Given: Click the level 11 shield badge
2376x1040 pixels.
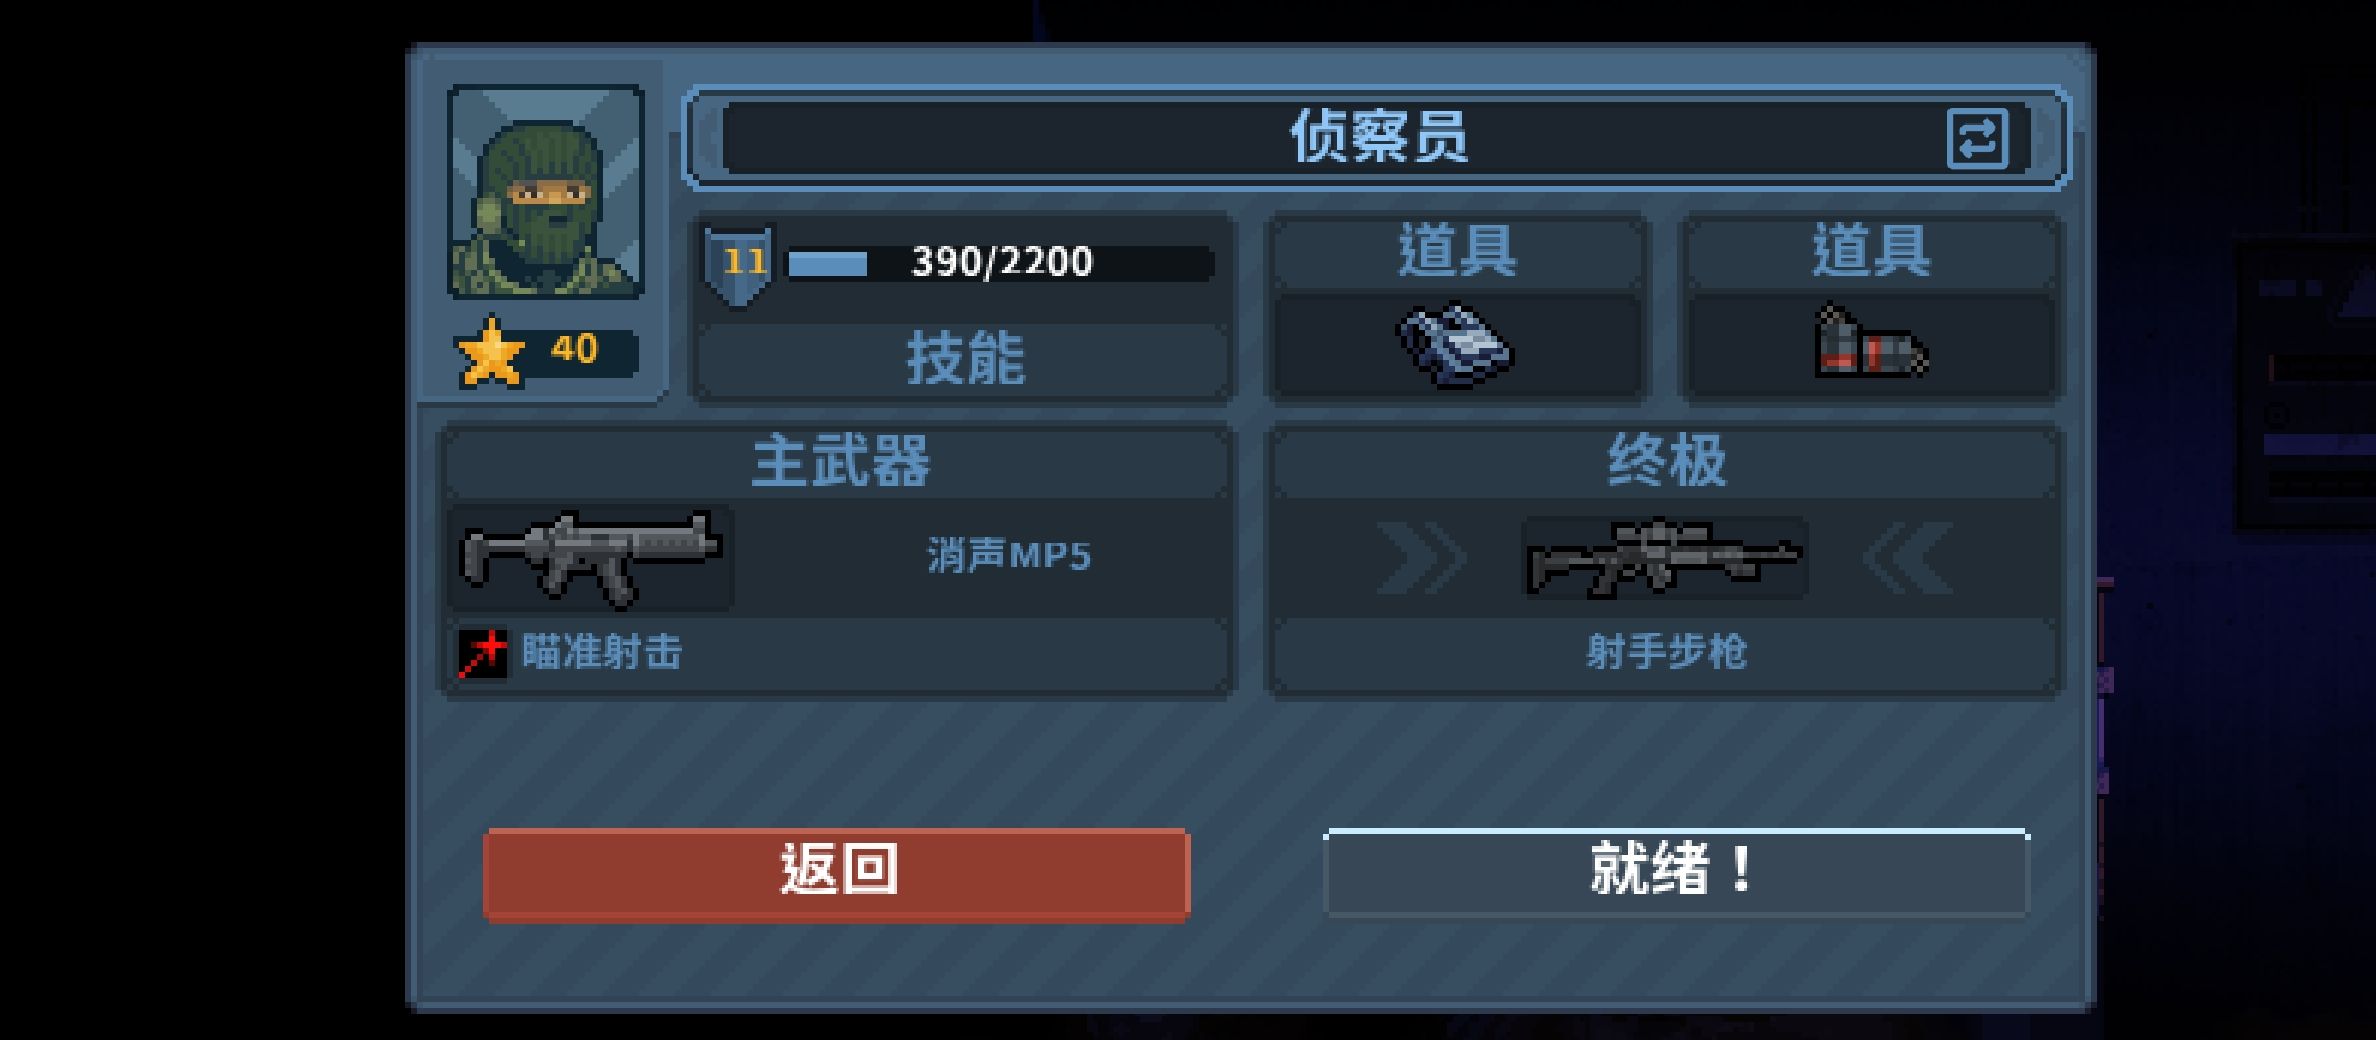Looking at the screenshot, I should coord(738,264).
